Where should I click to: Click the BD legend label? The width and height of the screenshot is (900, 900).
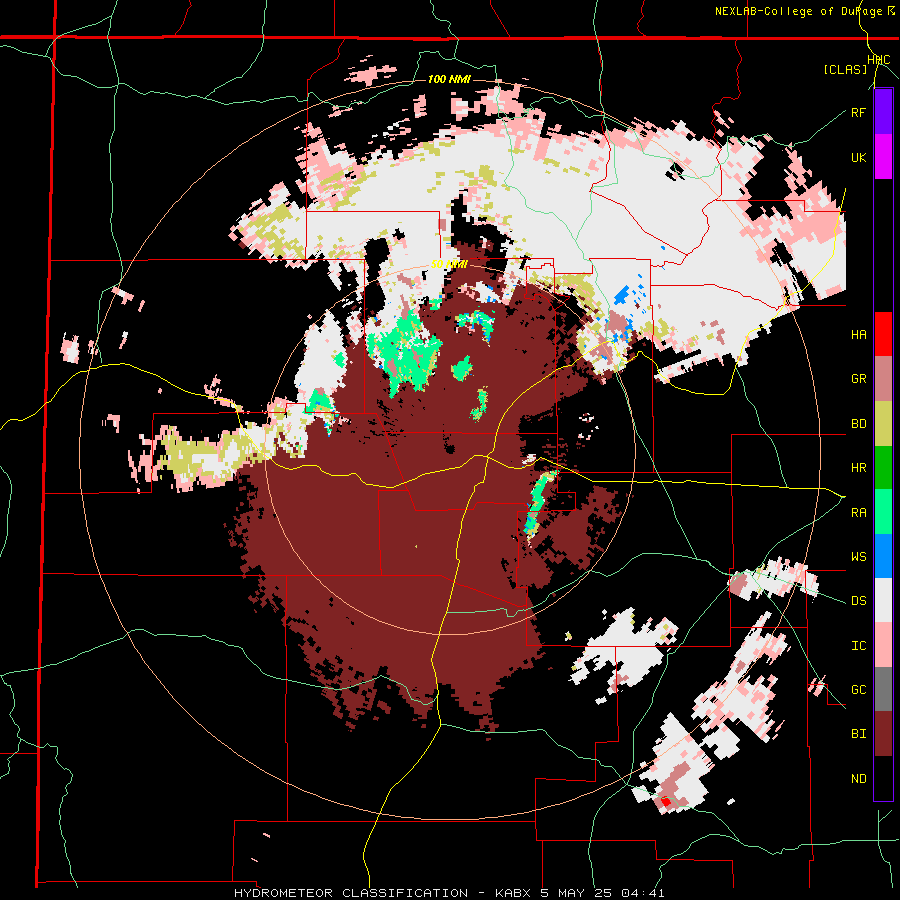pos(858,424)
